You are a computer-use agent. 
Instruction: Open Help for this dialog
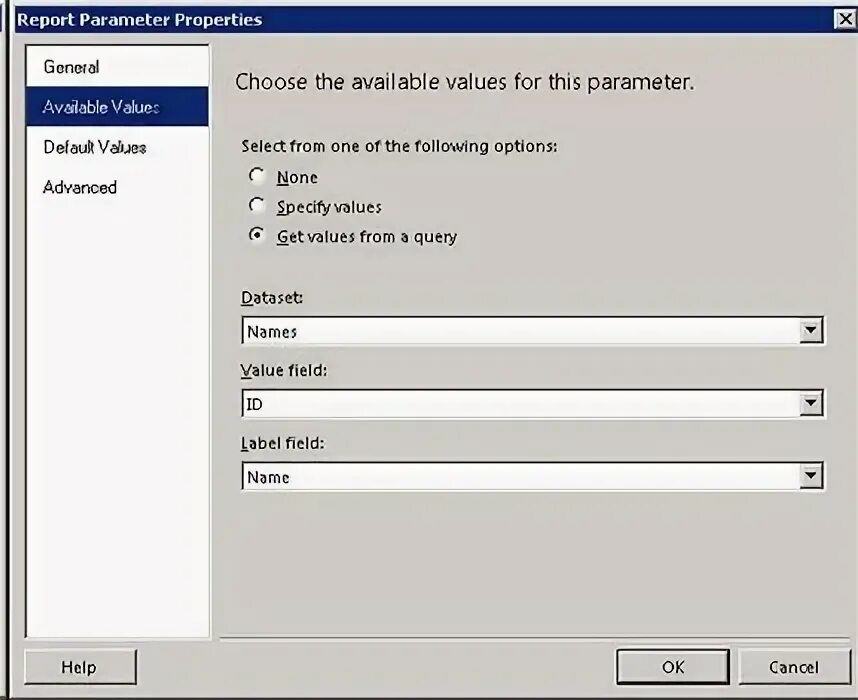[80, 667]
